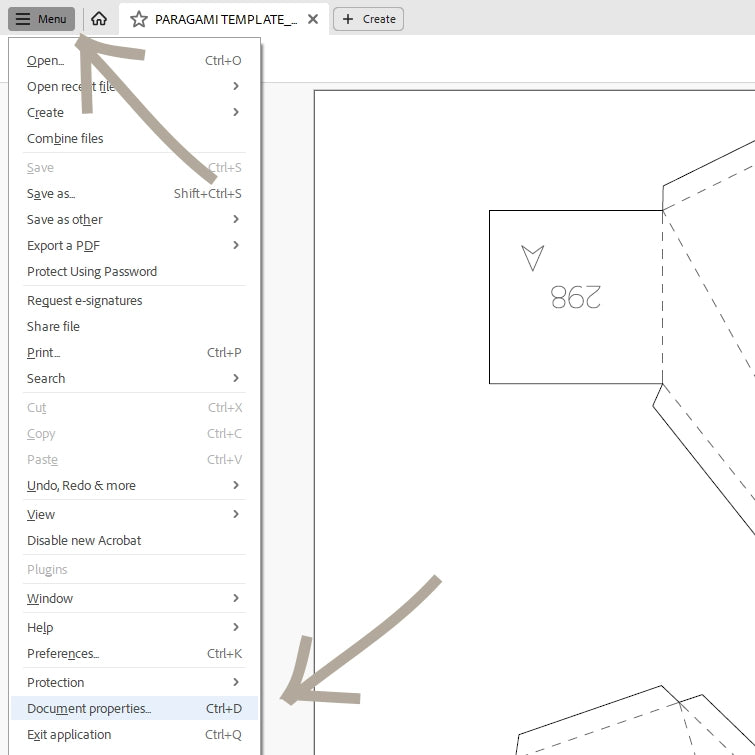Click the Create new tab button
Viewport: 755px width, 755px height.
pos(369,19)
